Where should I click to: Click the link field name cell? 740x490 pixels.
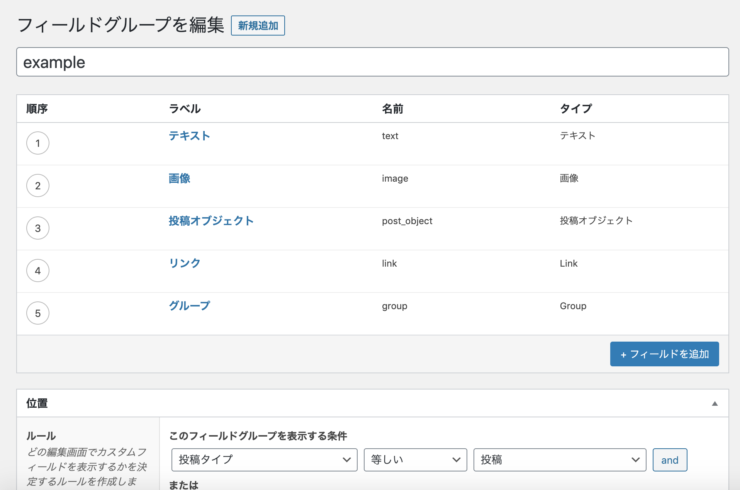(389, 263)
